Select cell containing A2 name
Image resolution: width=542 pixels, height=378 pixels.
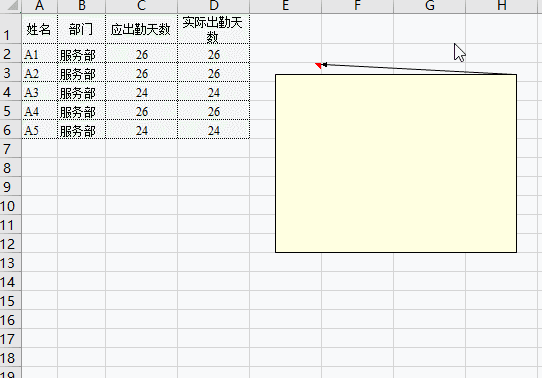click(x=39, y=72)
